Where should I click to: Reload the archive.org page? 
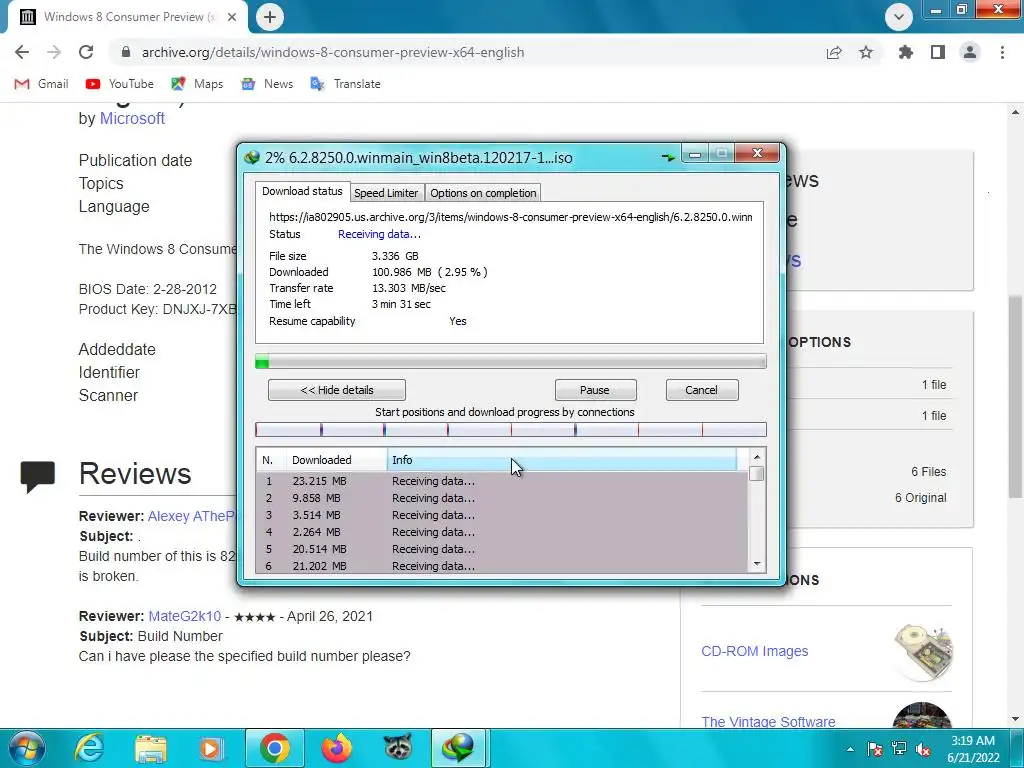click(x=86, y=52)
